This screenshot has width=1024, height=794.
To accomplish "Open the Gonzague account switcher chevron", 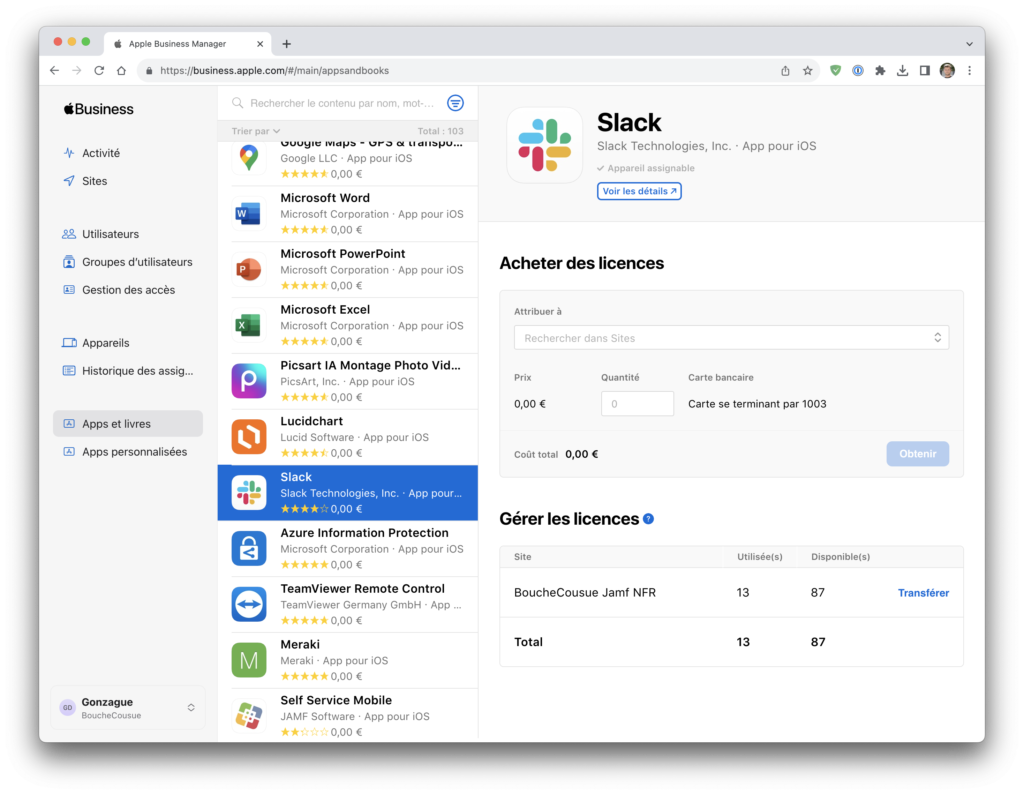I will 190,707.
